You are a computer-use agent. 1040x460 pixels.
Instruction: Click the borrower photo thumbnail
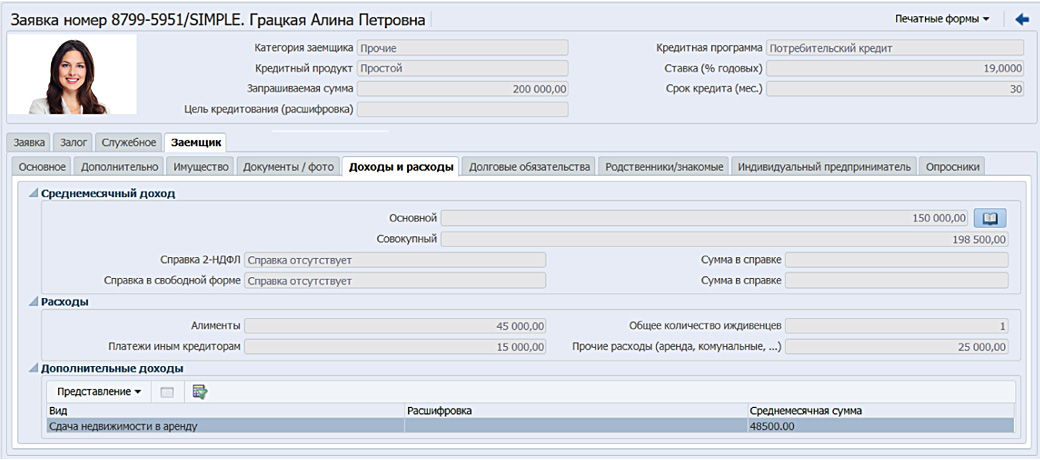point(72,75)
